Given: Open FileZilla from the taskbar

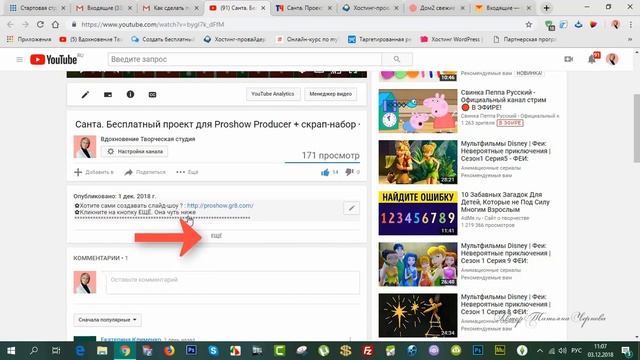Looking at the screenshot, I should (368, 351).
